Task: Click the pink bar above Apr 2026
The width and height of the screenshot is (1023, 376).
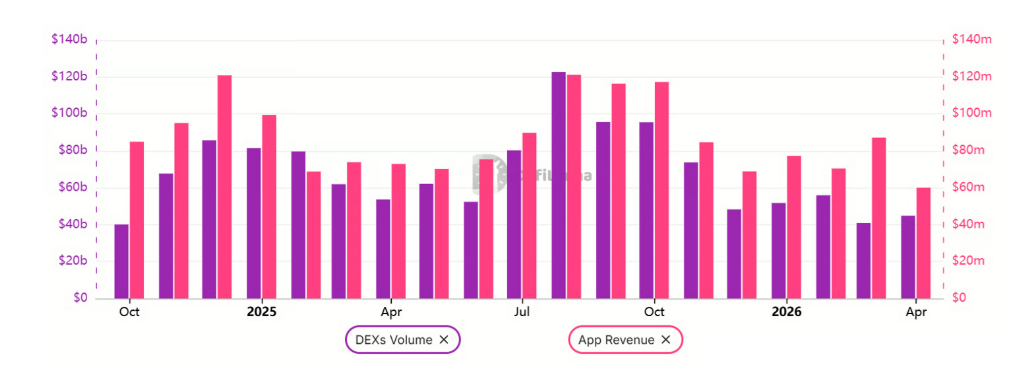Action: (x=923, y=243)
